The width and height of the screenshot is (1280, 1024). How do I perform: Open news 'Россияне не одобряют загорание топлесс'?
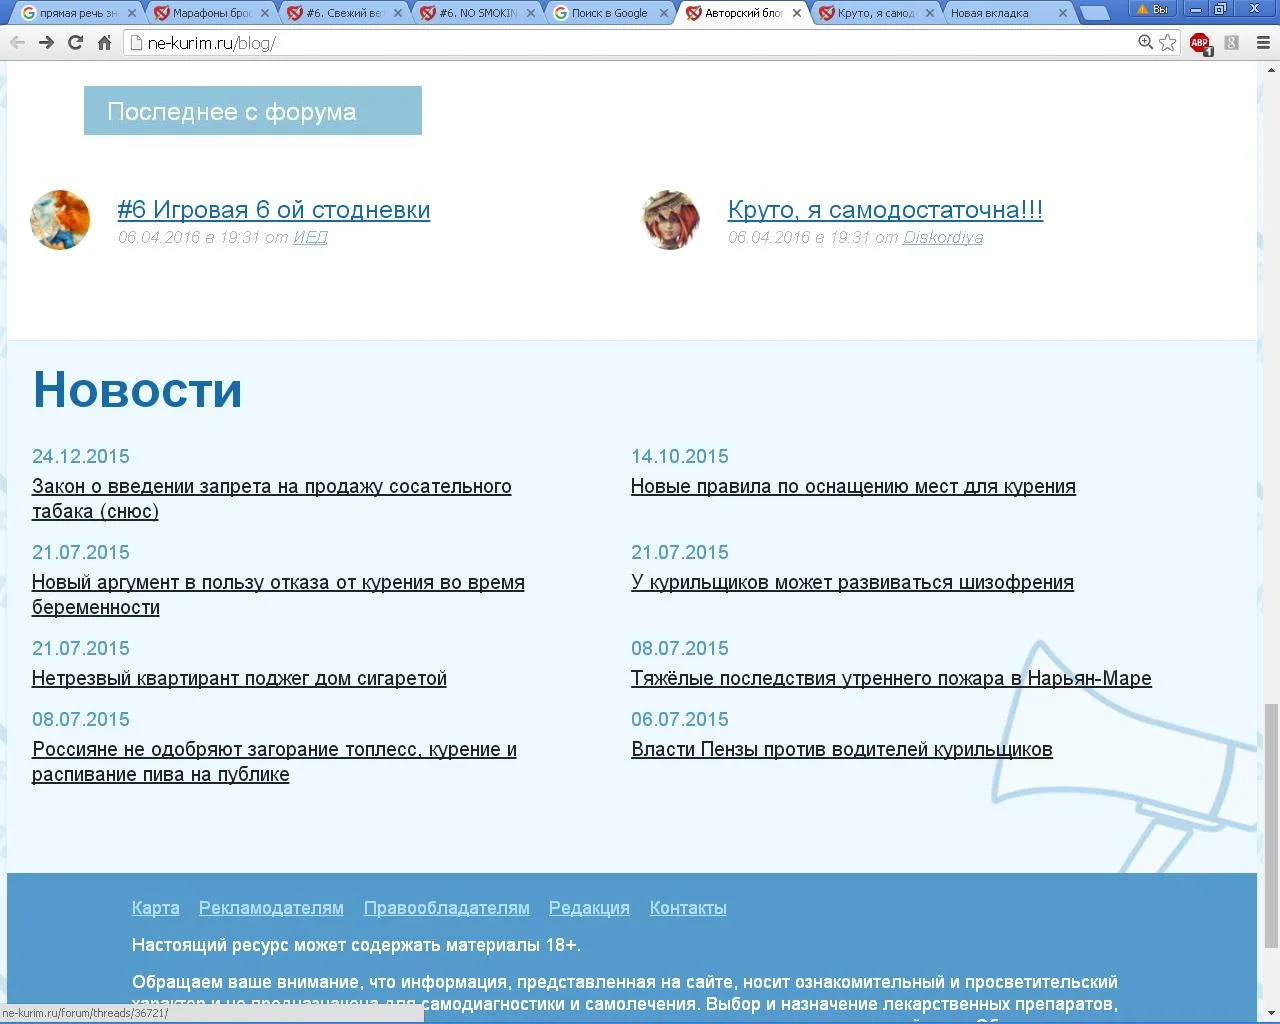(x=274, y=762)
